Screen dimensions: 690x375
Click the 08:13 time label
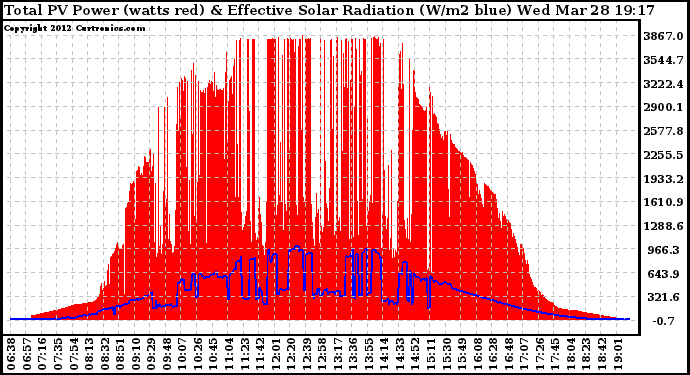pos(89,353)
